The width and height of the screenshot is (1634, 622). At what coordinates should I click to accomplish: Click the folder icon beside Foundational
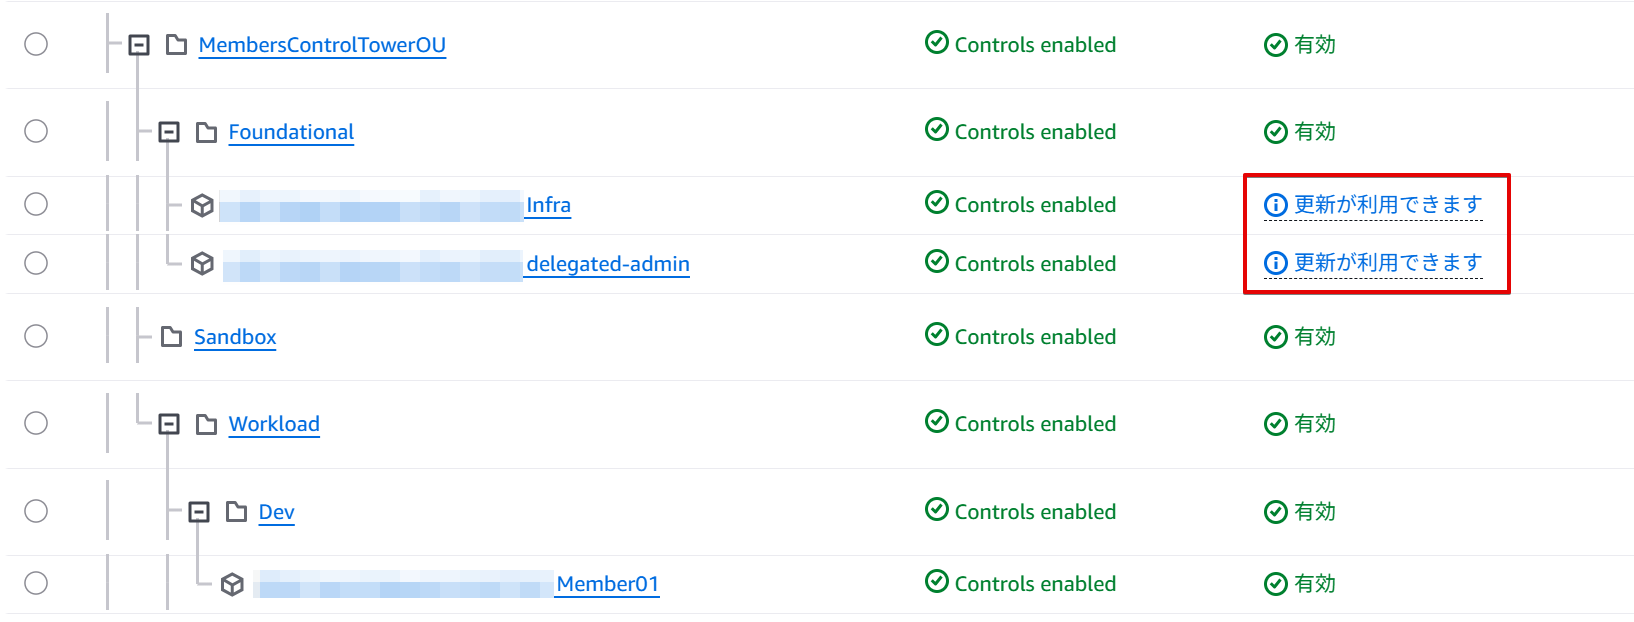point(206,132)
